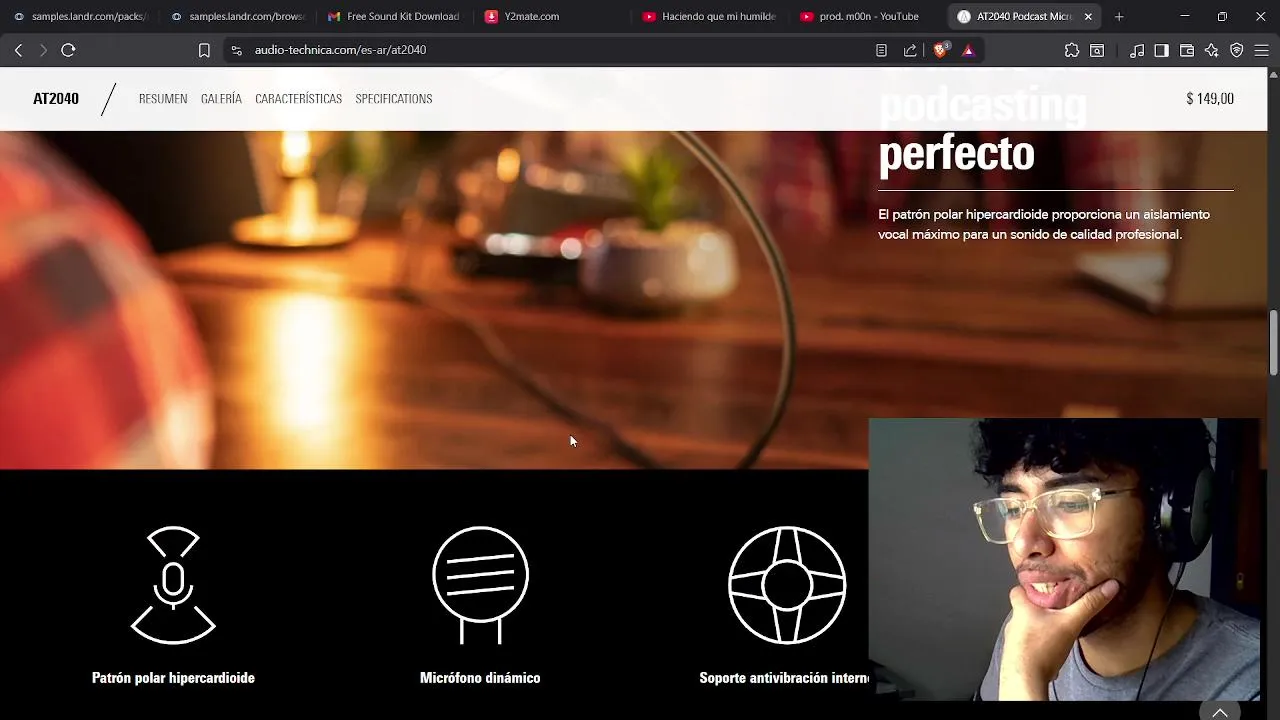Switch to the first samples.landr.com/packs tab

(80, 16)
